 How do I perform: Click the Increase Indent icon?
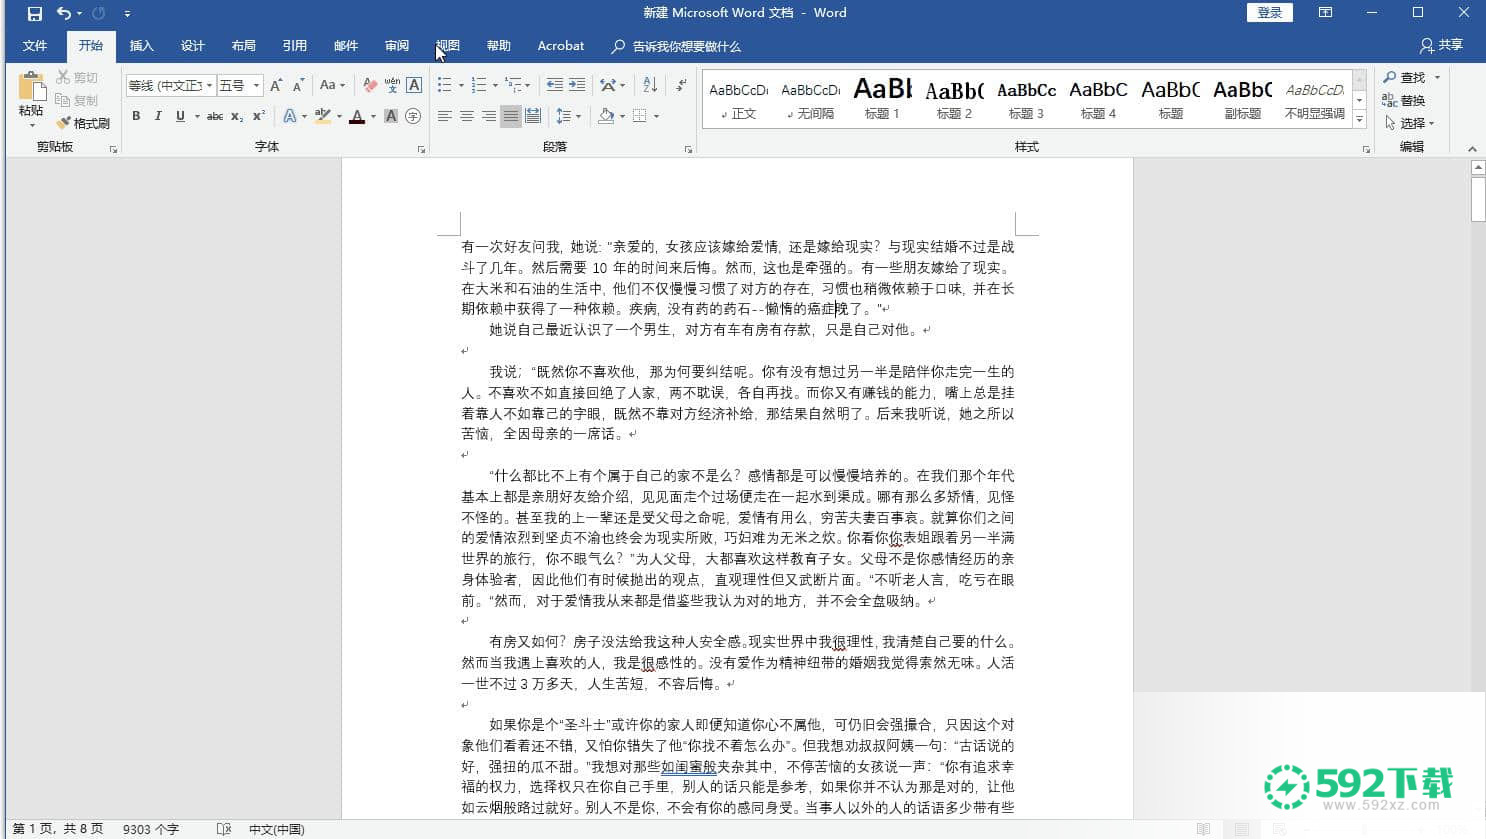point(577,85)
